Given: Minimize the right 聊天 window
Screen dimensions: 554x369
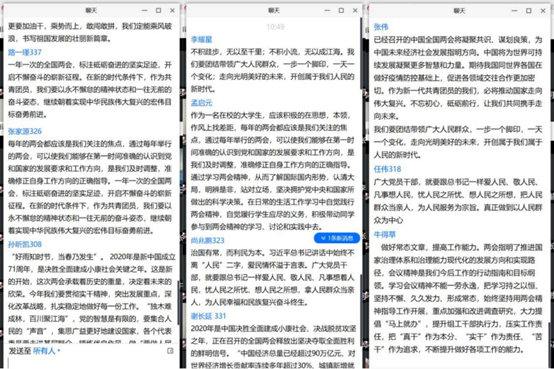Looking at the screenshot, I should pyautogui.click(x=514, y=11).
